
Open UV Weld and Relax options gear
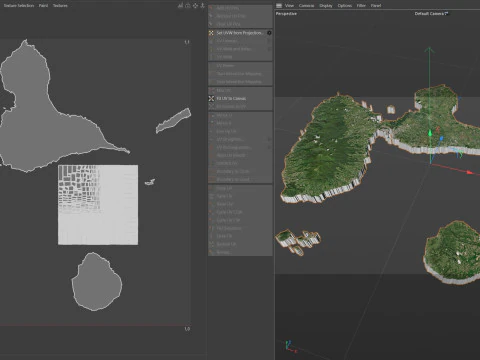[x=269, y=49]
